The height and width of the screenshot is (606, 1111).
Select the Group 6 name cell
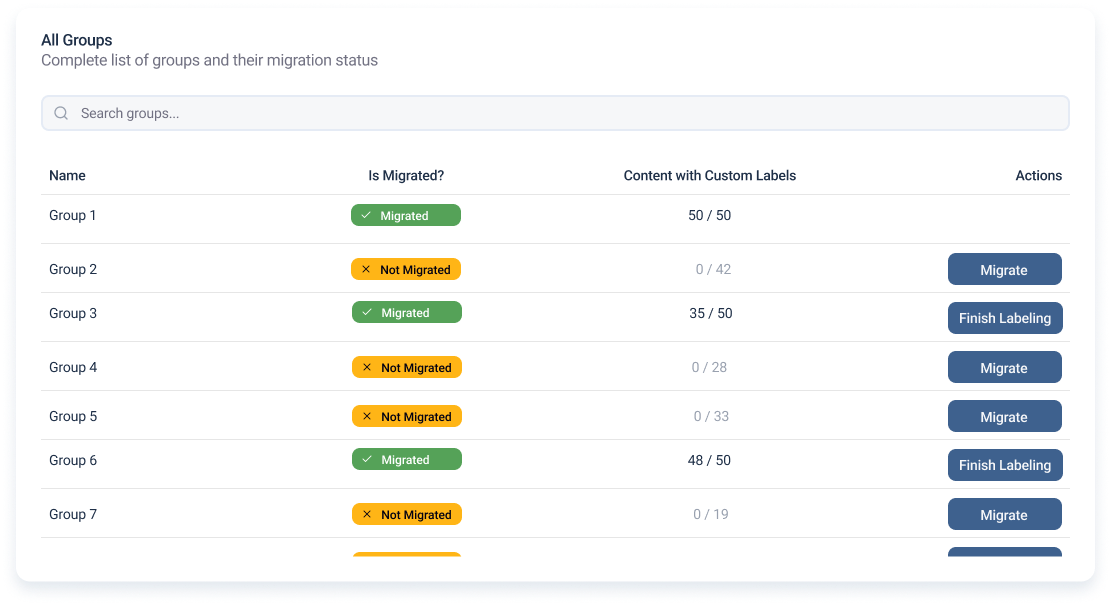tap(73, 460)
